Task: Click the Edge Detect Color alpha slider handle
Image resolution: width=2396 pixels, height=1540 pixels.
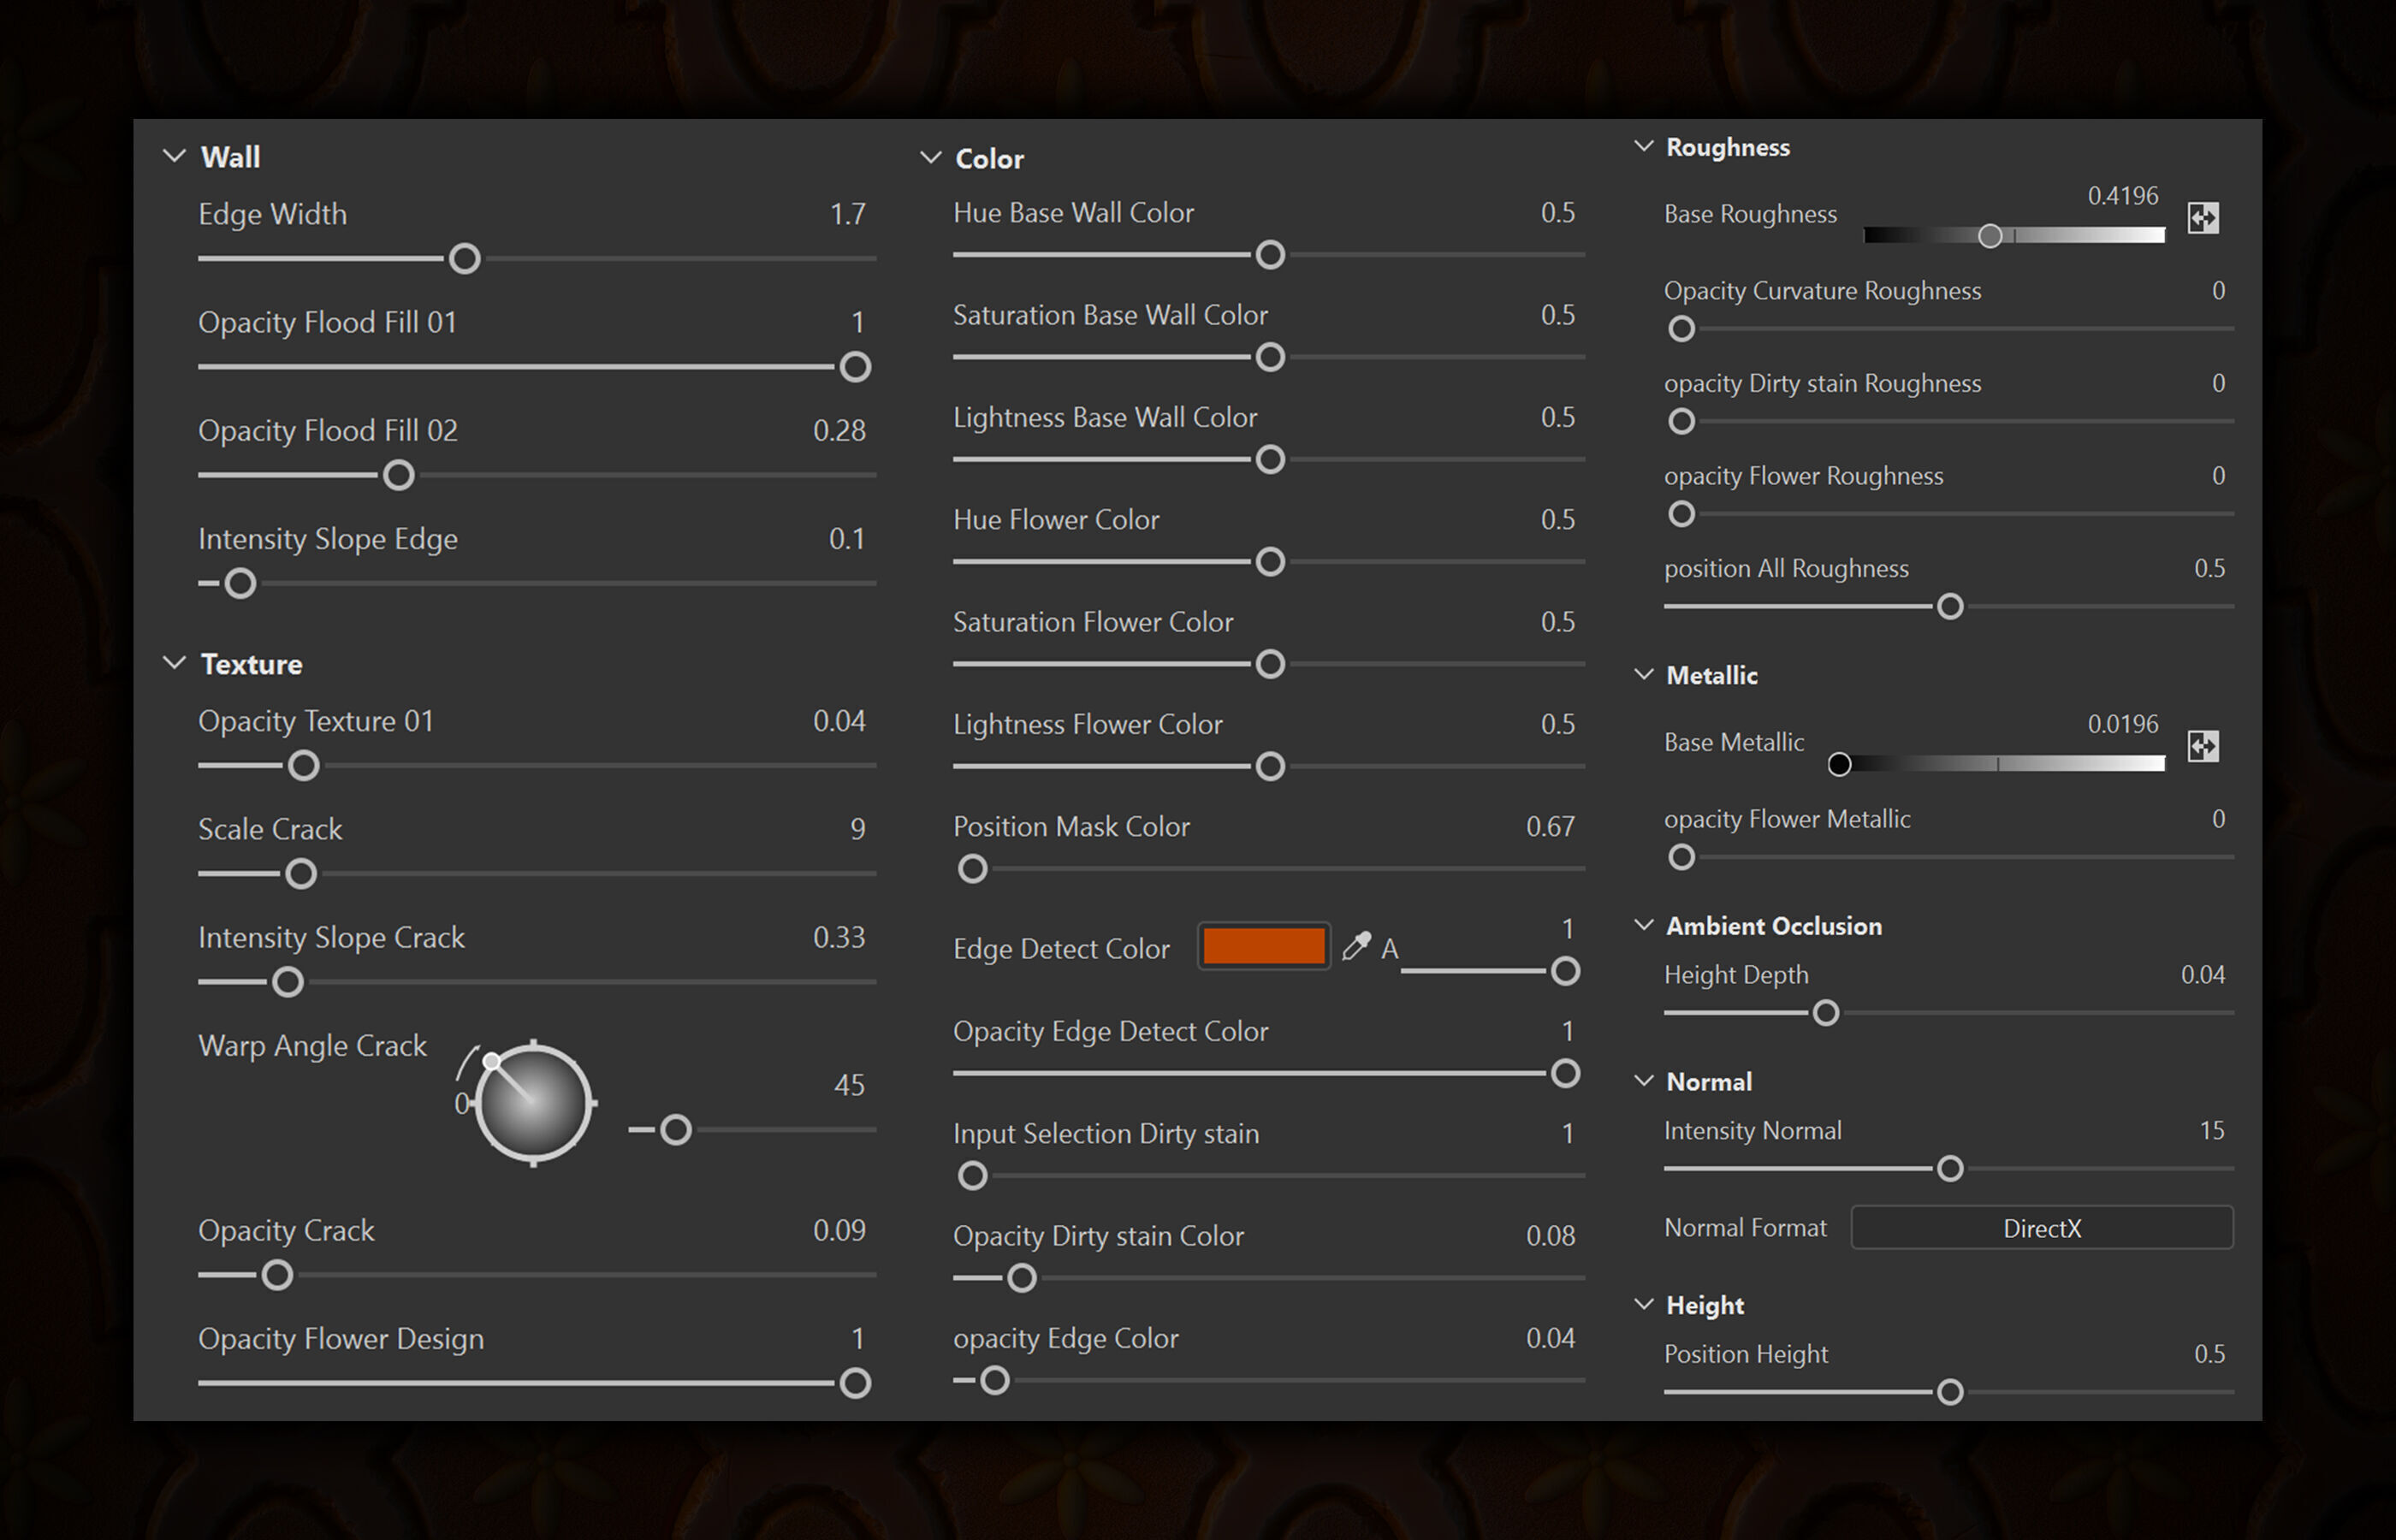Action: [x=1565, y=972]
